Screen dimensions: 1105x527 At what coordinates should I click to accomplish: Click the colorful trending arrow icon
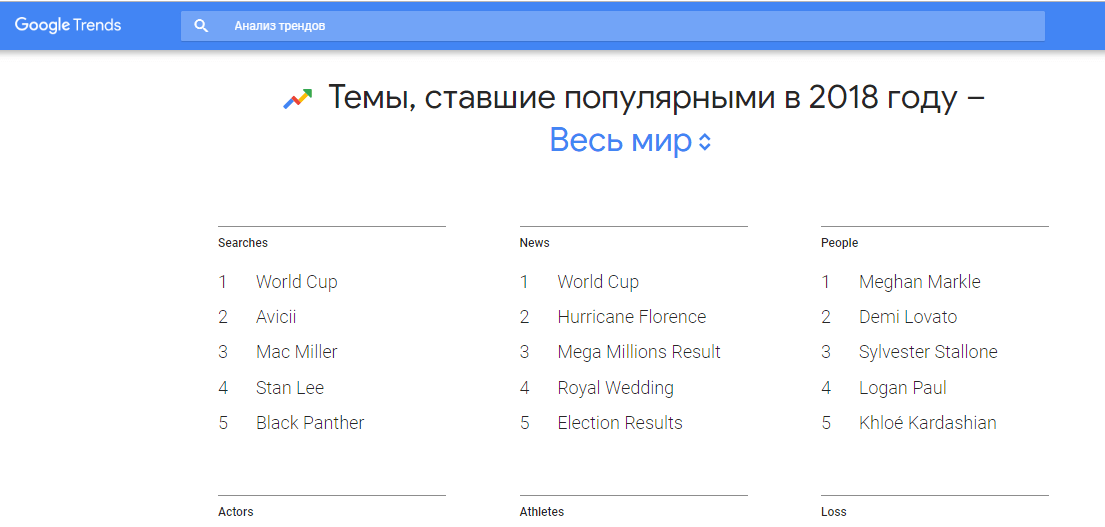298,99
